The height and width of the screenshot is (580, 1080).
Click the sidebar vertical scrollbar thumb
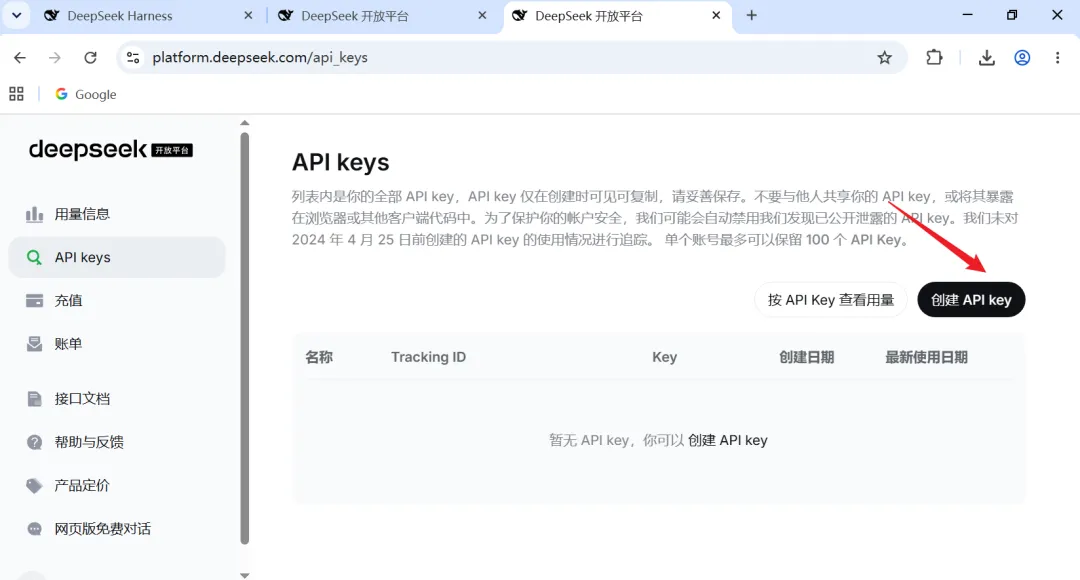[x=245, y=338]
